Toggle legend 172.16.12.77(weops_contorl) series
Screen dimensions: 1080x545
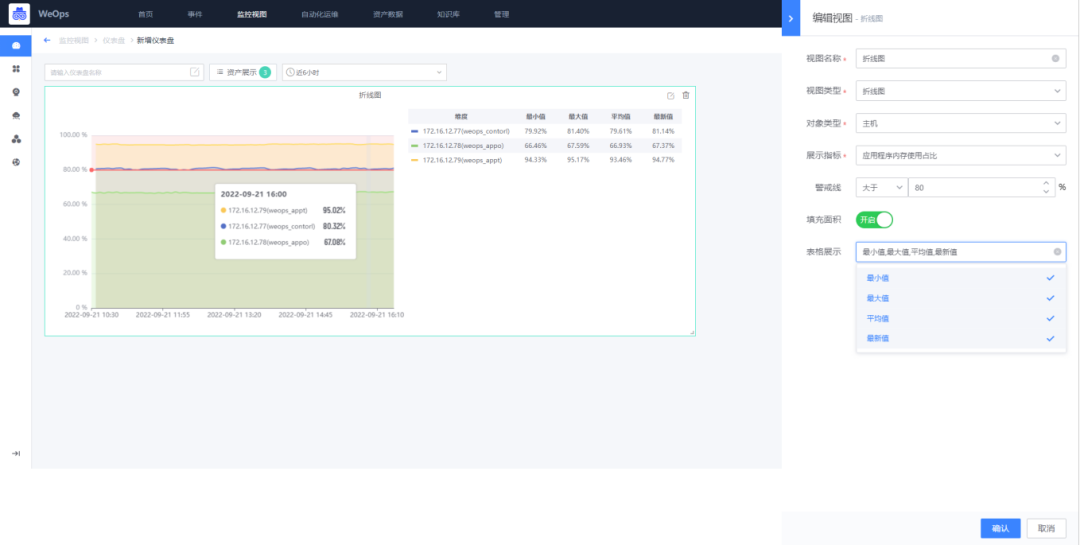[x=459, y=131]
